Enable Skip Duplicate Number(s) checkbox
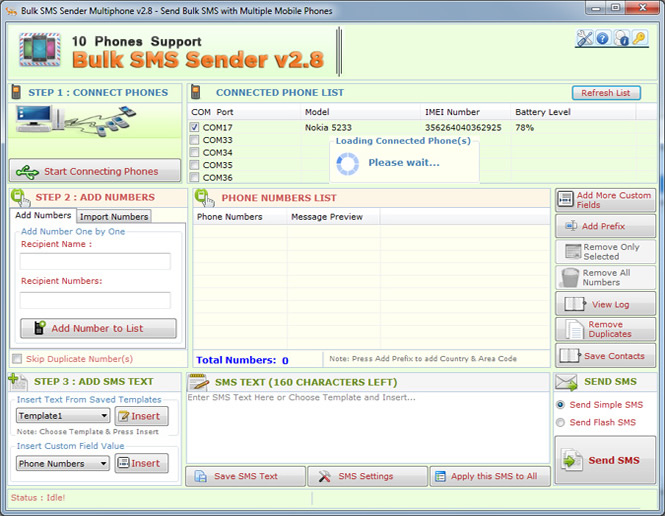 tap(17, 359)
